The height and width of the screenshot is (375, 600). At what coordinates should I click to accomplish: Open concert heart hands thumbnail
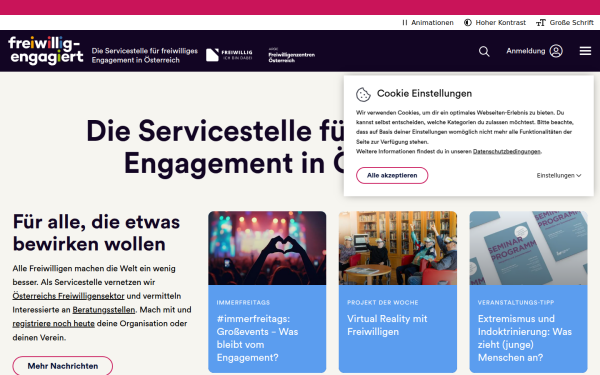[x=267, y=248]
